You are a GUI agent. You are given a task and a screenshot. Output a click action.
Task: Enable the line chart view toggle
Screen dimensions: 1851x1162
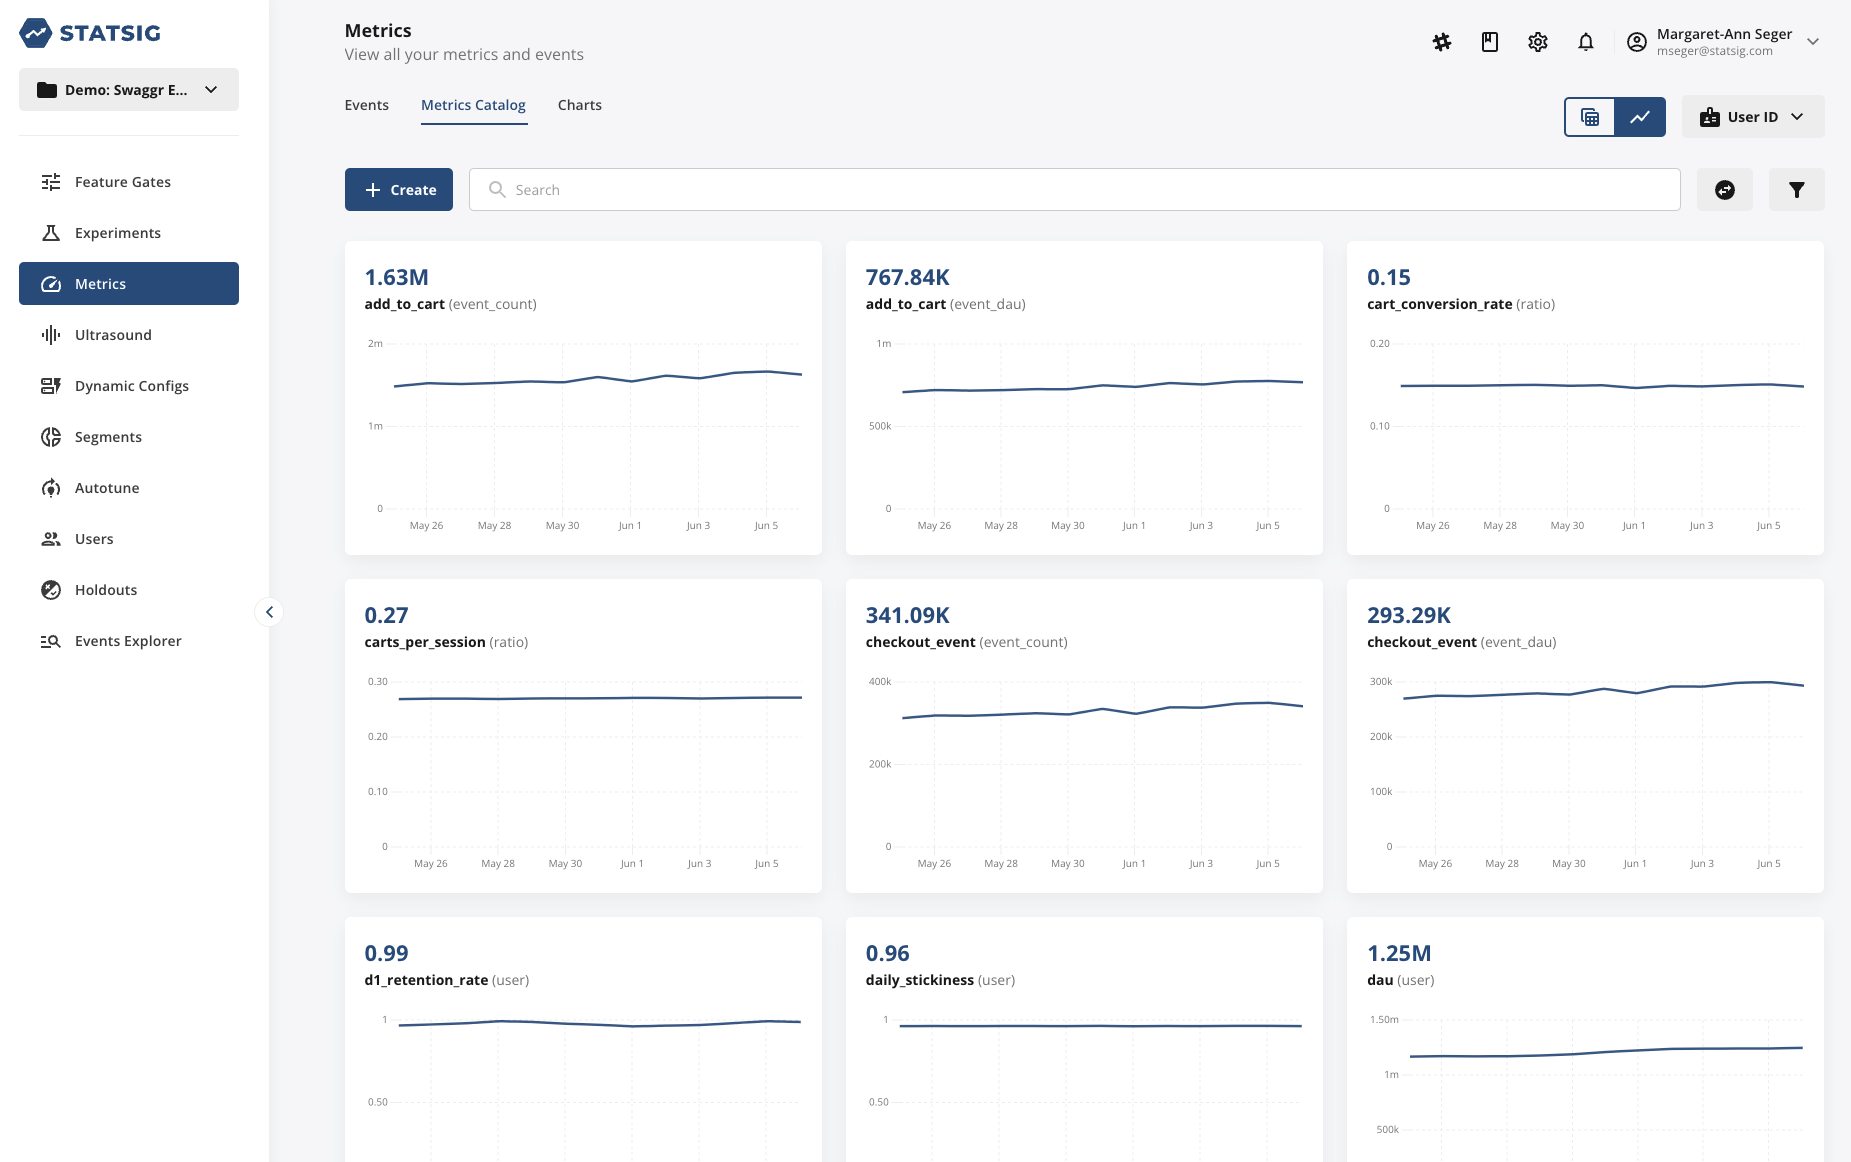tap(1640, 117)
